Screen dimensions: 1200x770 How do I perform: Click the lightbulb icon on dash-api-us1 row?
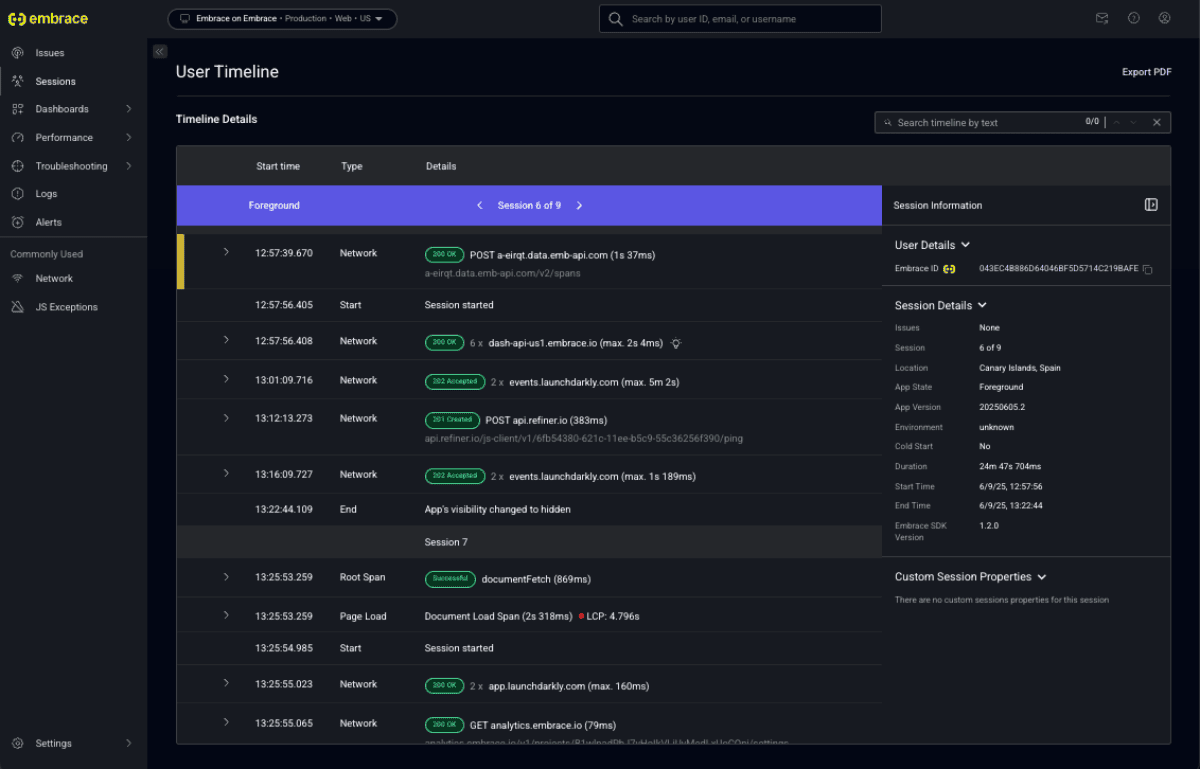[x=677, y=343]
